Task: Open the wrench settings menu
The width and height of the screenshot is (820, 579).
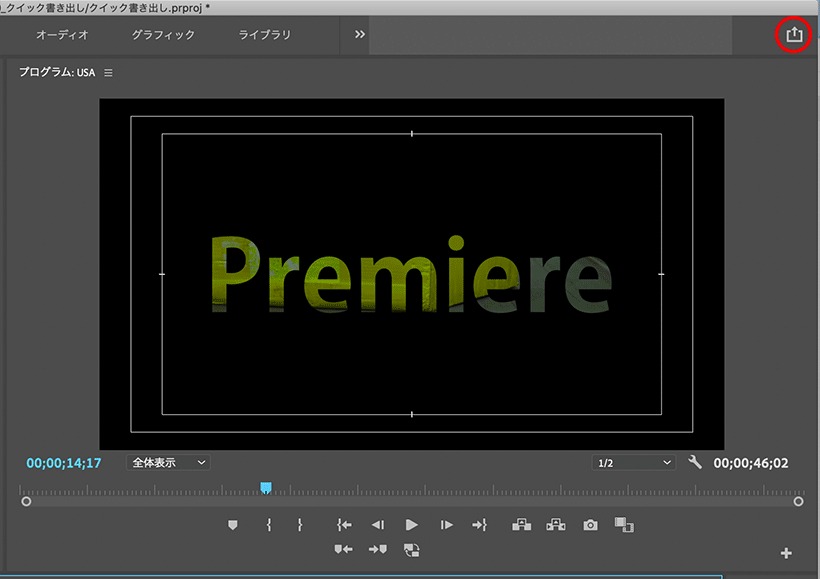Action: pos(695,462)
